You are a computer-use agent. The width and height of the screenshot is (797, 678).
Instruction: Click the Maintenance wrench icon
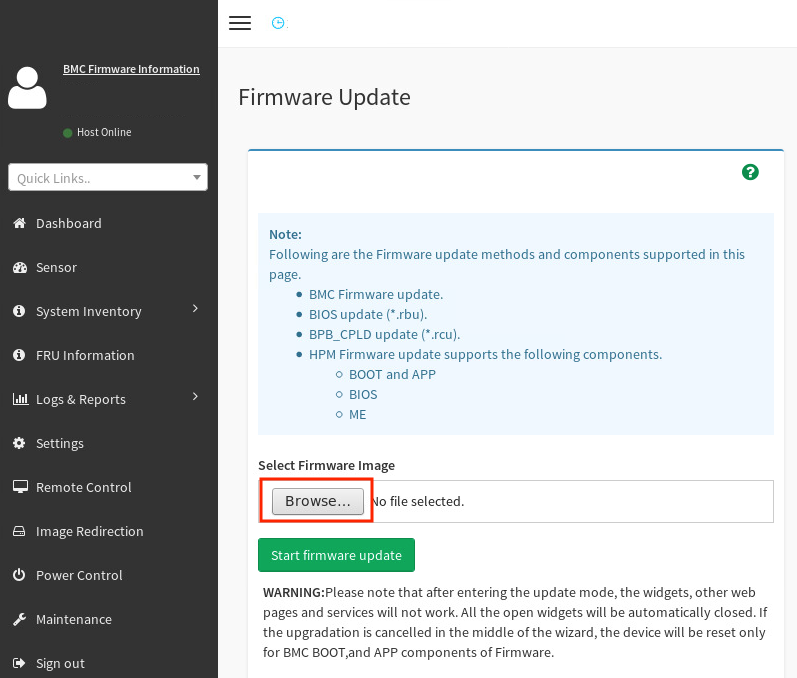tap(19, 619)
